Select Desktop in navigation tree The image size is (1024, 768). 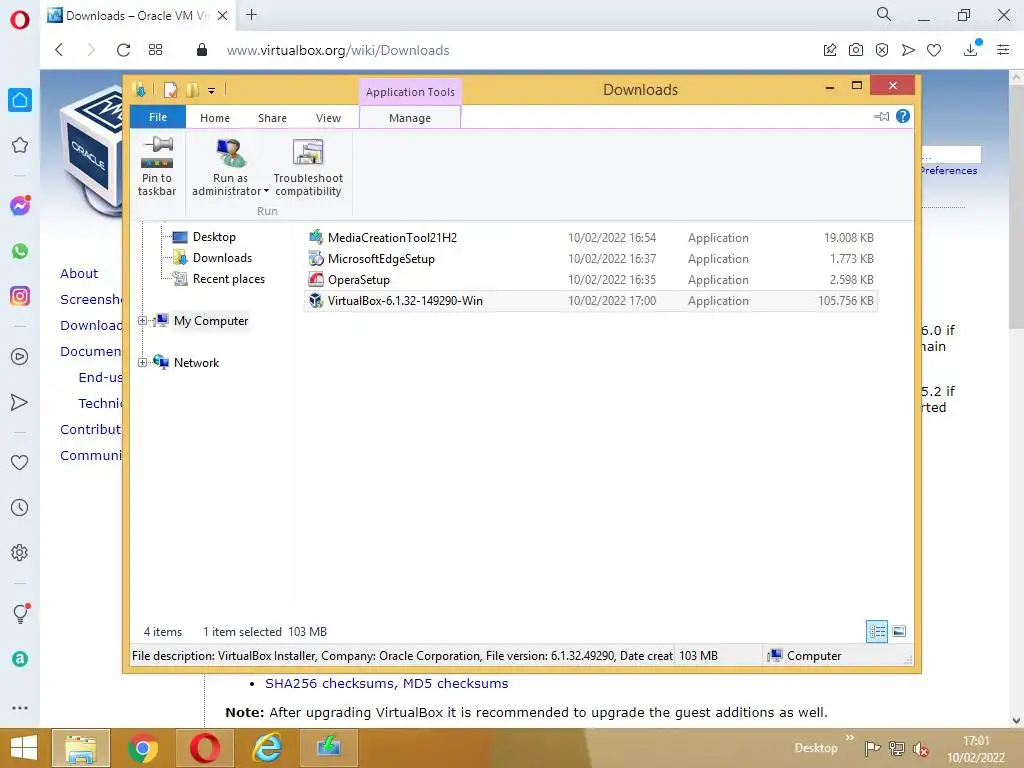pyautogui.click(x=214, y=236)
